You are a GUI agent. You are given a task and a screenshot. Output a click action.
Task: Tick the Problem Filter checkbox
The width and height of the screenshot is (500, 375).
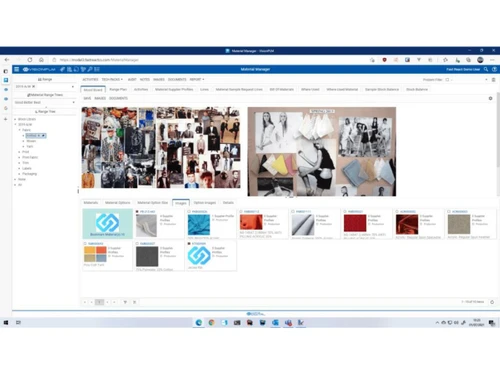[x=447, y=80]
